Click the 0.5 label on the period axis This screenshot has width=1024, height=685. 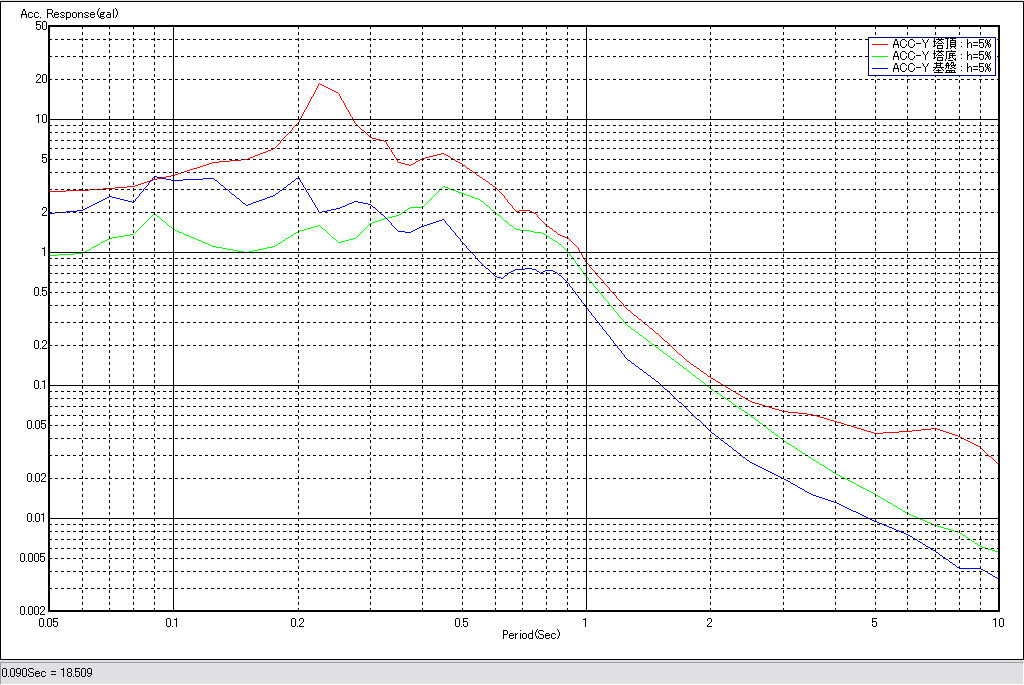click(x=461, y=622)
